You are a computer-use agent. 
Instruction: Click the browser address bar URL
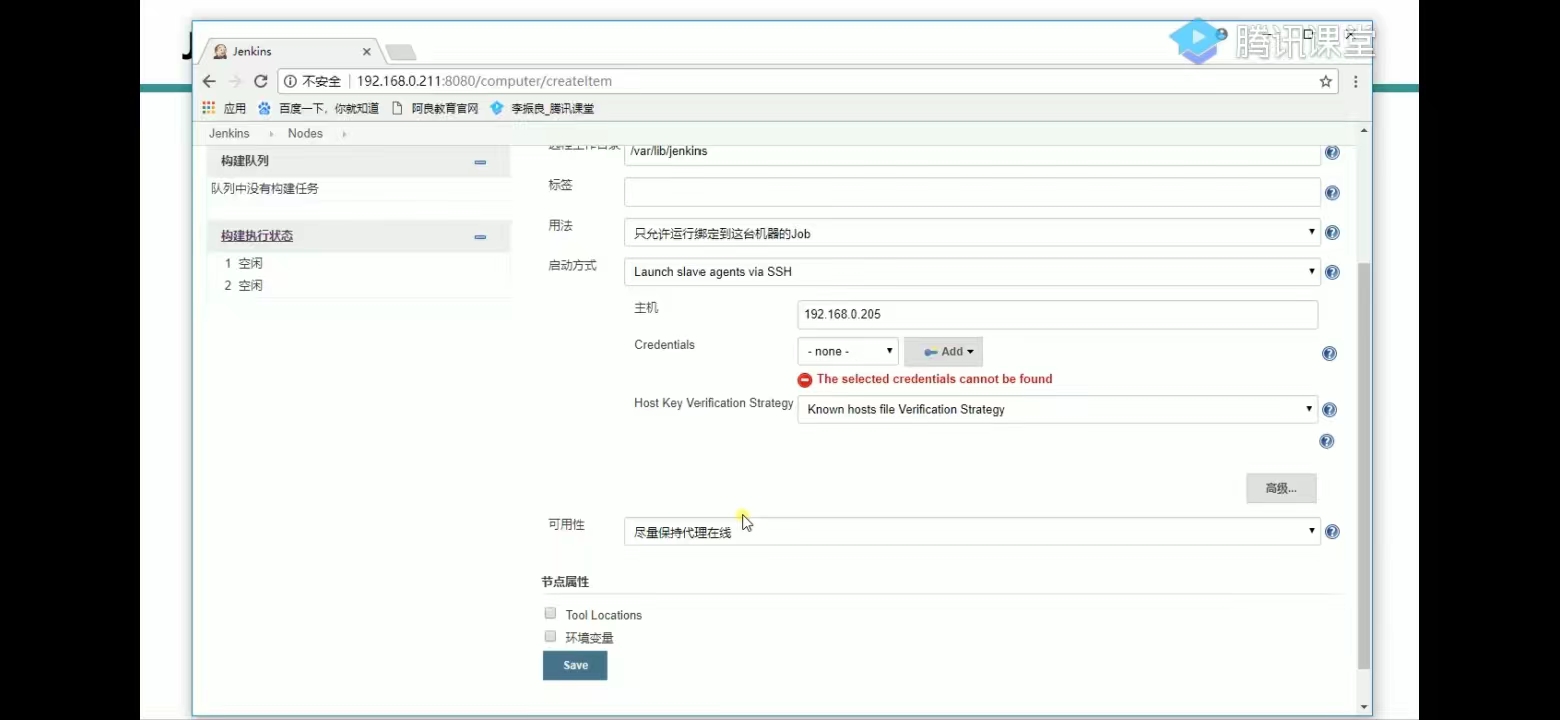pyautogui.click(x=484, y=81)
